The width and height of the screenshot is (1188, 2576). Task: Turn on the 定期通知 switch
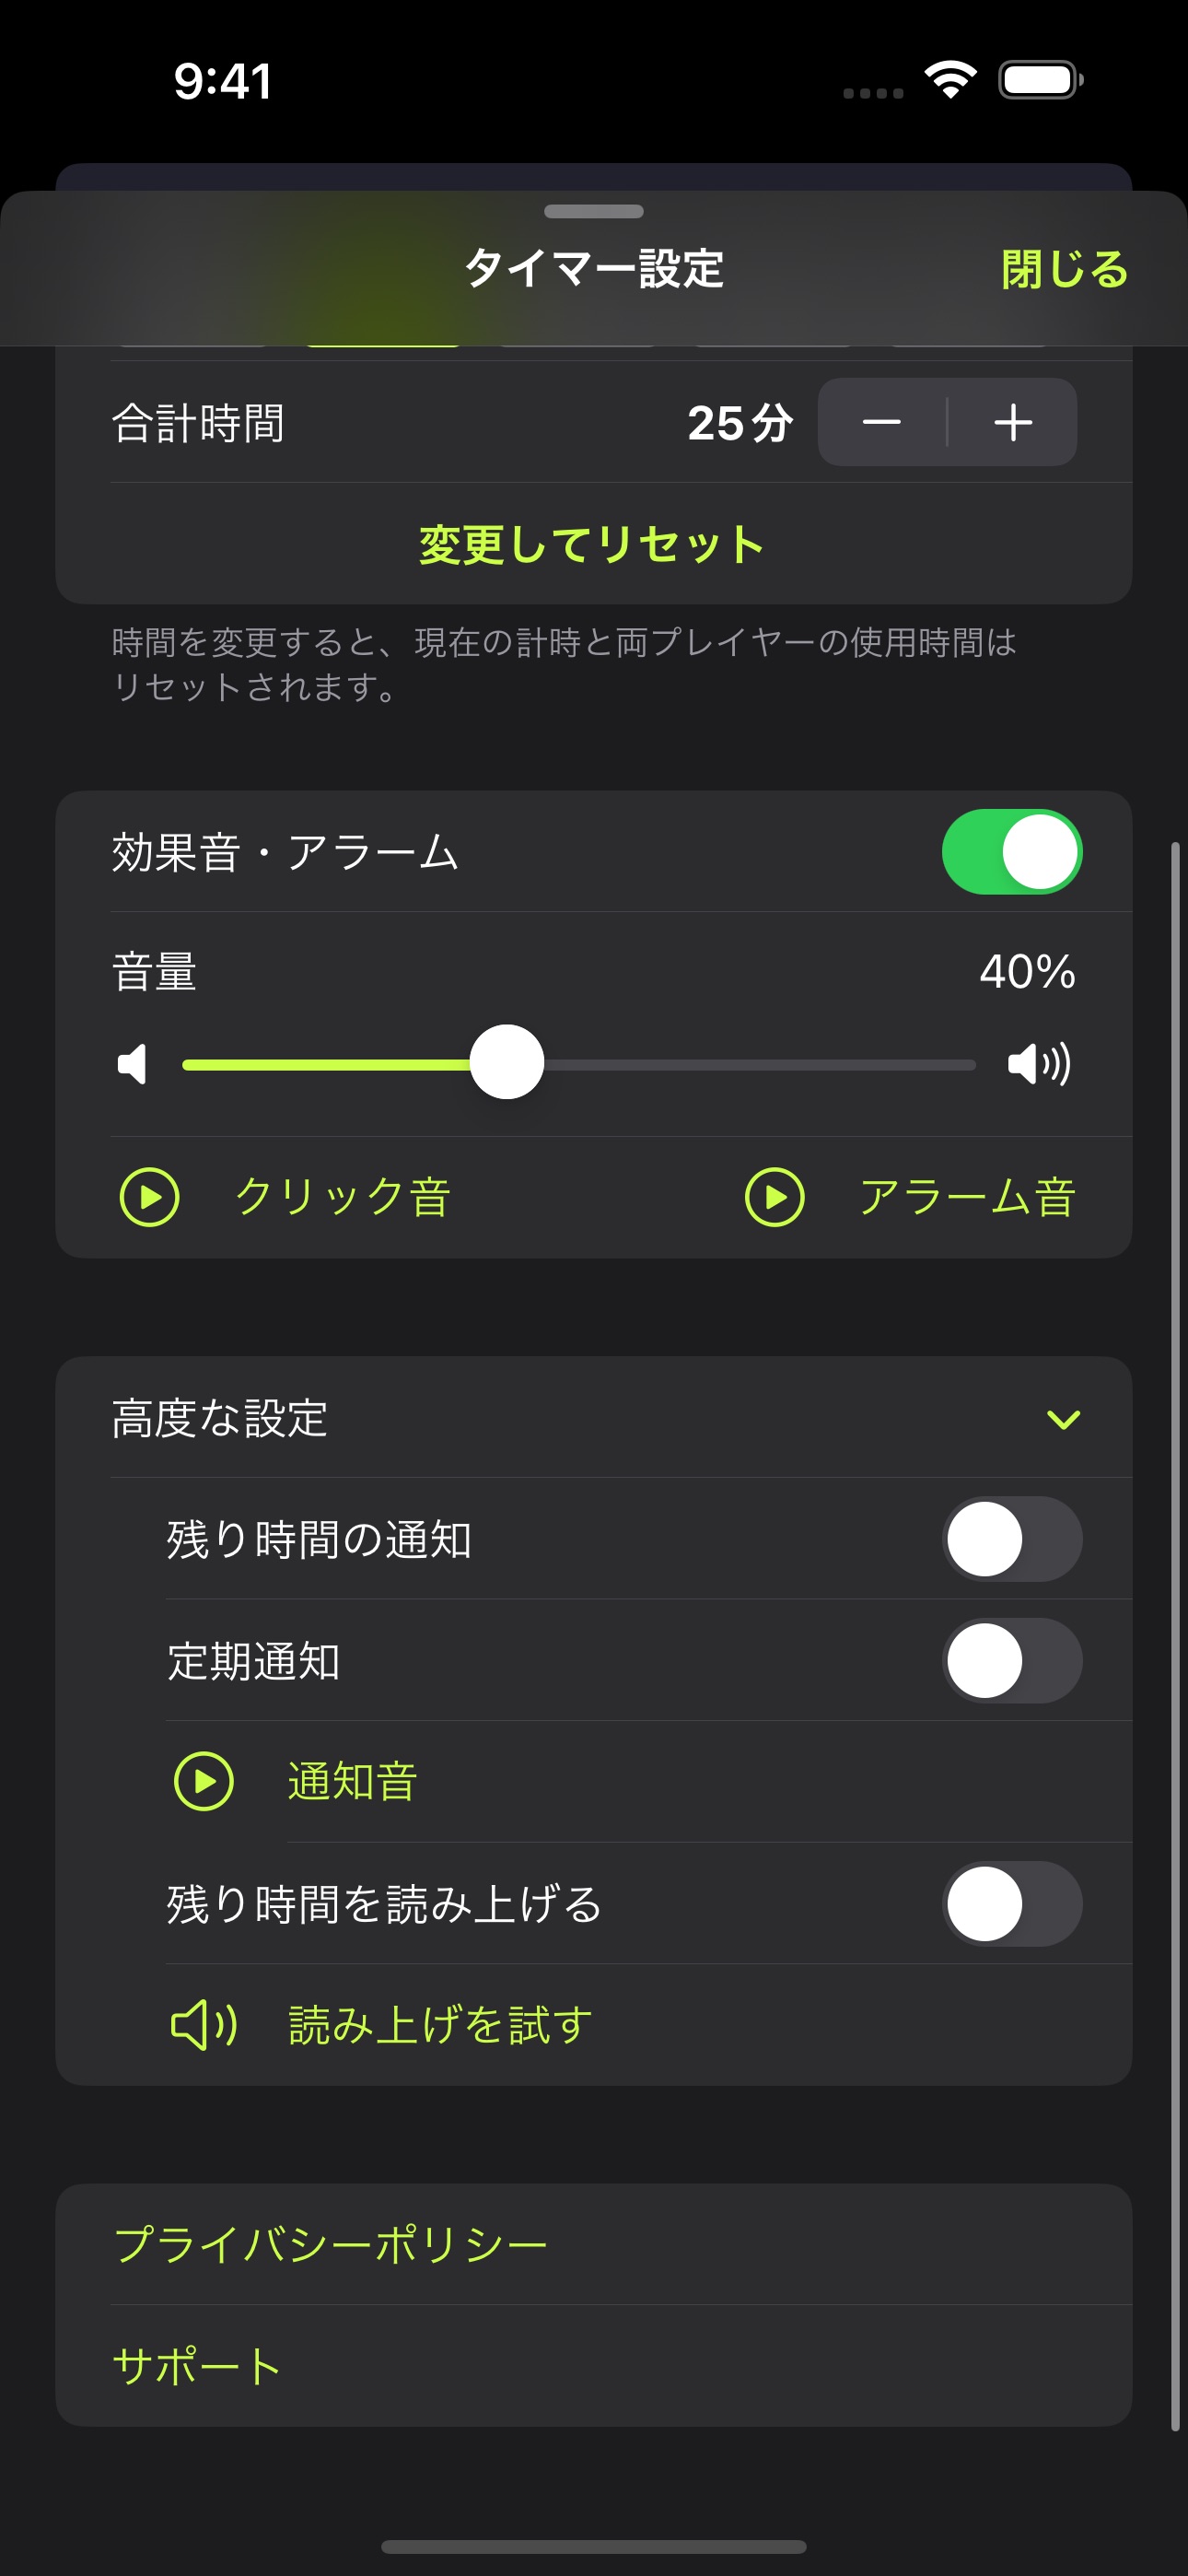[1012, 1661]
